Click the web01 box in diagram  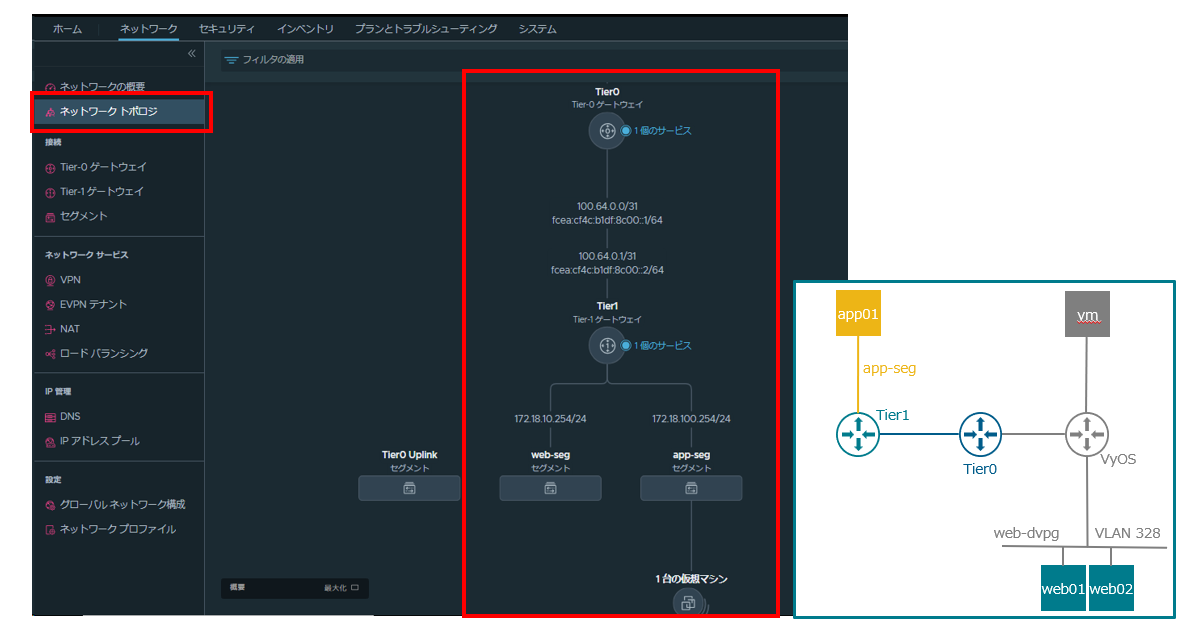pyautogui.click(x=1063, y=589)
